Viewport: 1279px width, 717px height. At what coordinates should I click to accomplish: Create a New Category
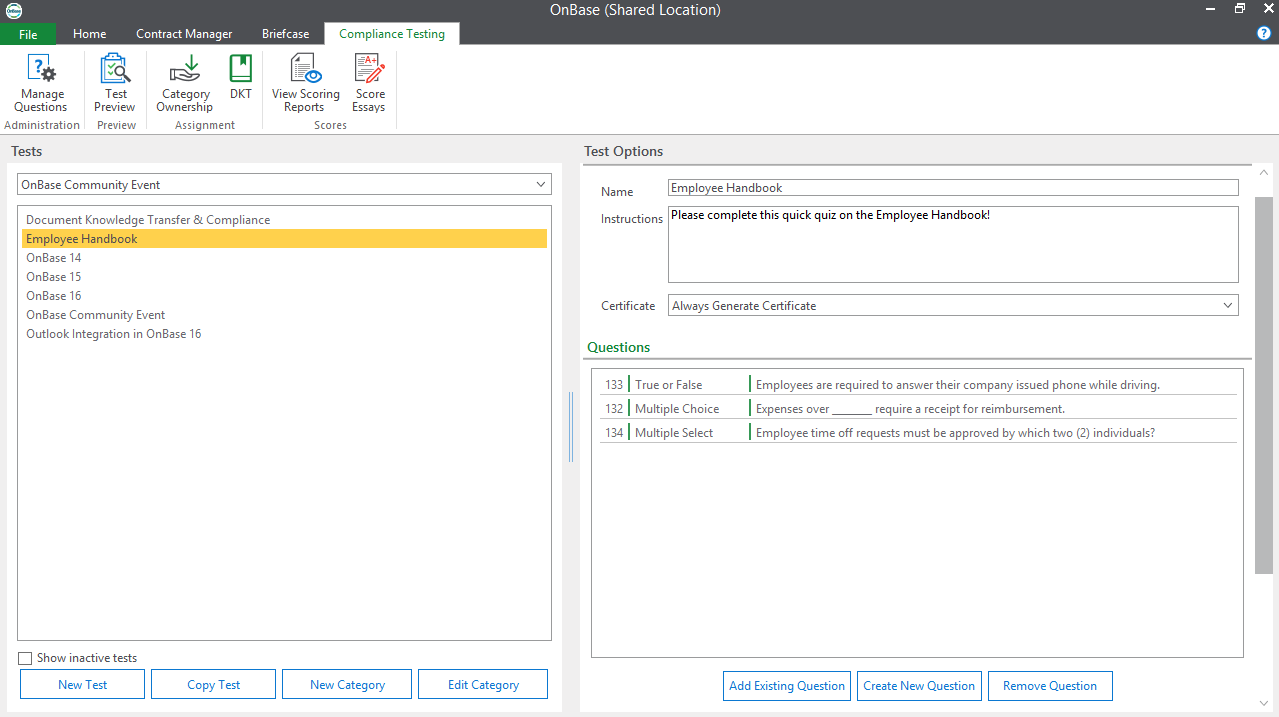click(x=347, y=684)
